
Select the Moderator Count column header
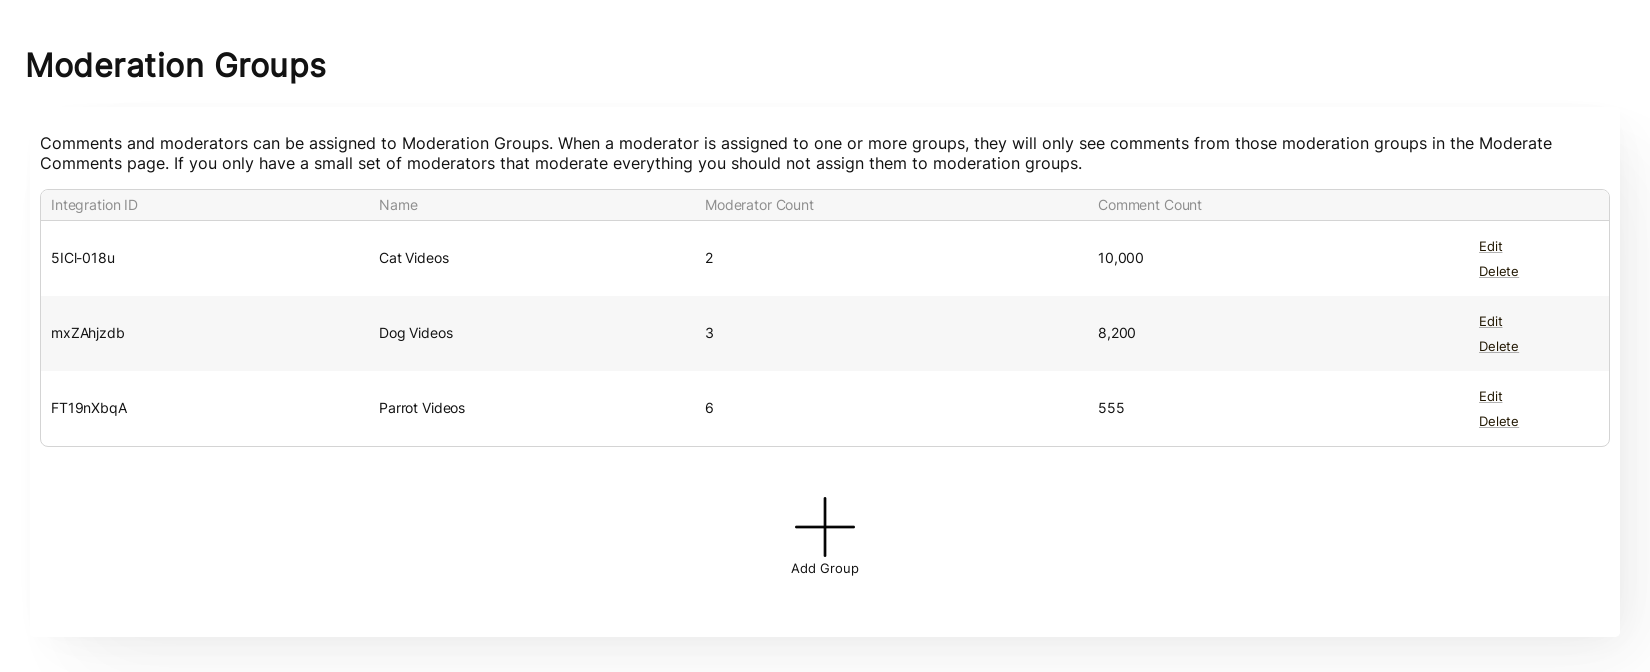coord(759,205)
